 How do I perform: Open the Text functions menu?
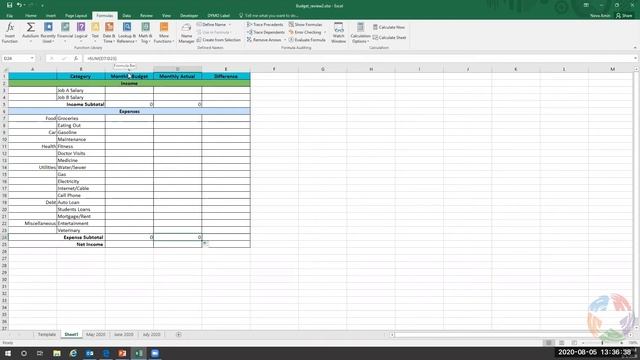click(x=95, y=33)
